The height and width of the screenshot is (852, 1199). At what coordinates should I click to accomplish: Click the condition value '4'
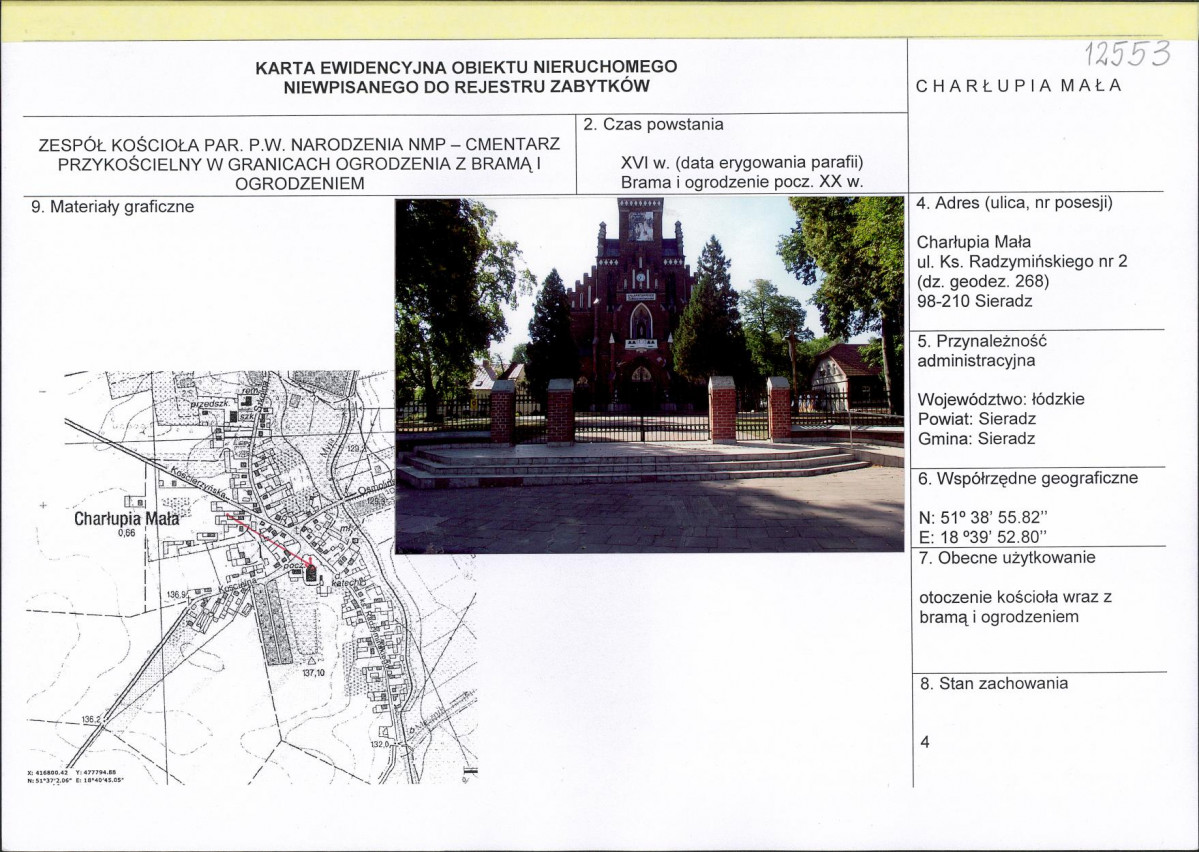point(925,743)
